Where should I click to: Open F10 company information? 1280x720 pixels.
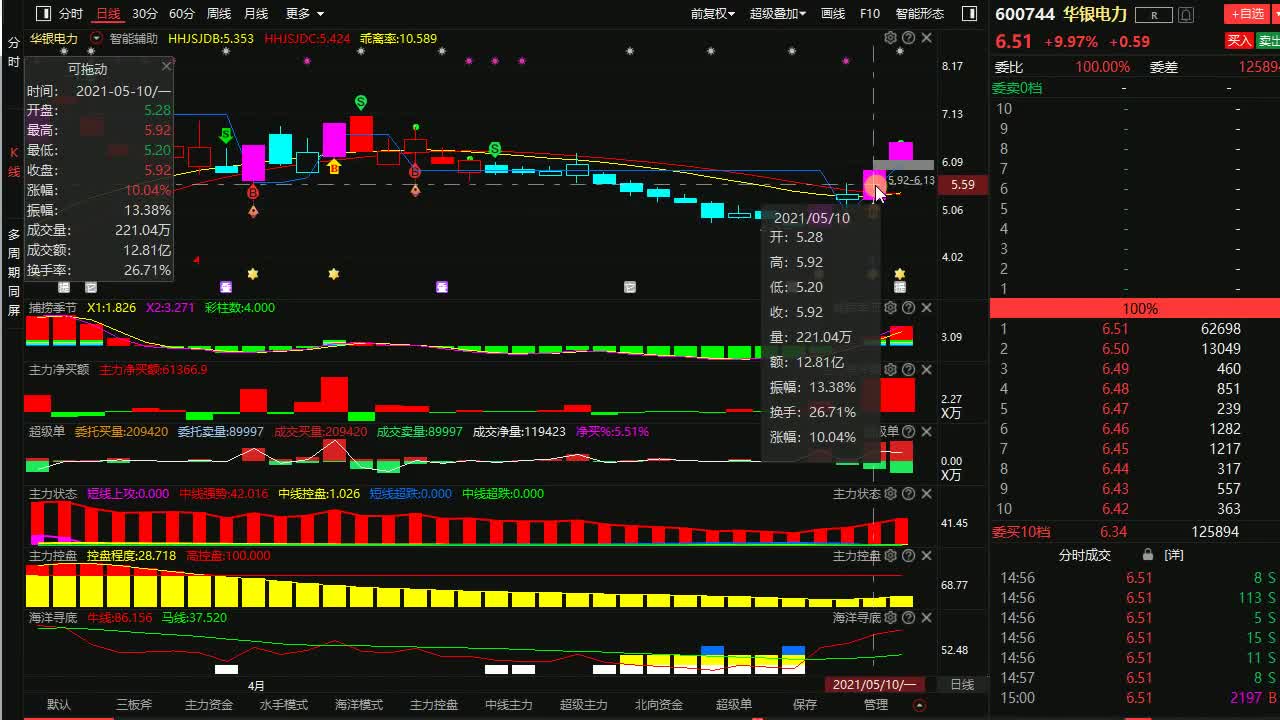[870, 14]
